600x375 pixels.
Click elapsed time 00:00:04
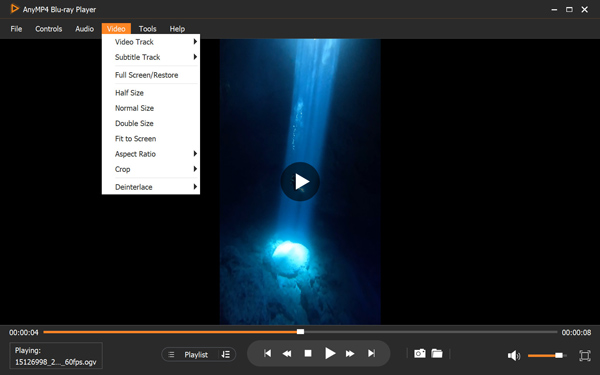point(24,333)
